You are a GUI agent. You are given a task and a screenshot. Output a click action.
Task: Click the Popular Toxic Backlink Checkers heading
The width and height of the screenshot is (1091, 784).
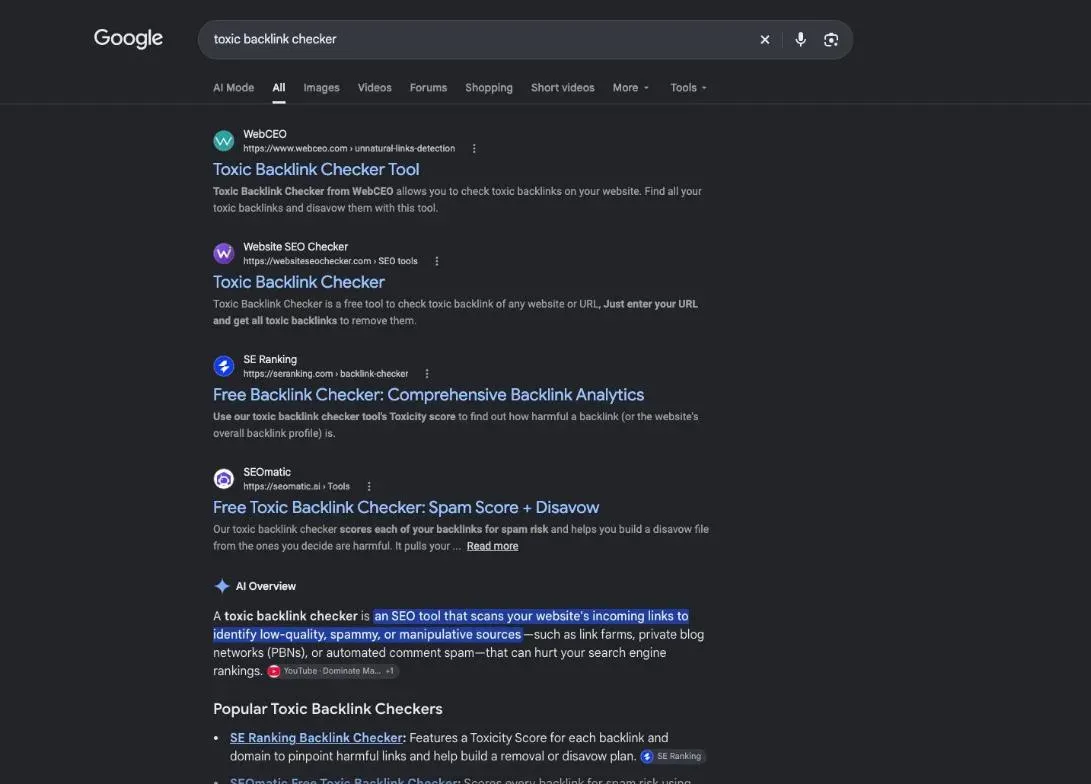pyautogui.click(x=328, y=709)
